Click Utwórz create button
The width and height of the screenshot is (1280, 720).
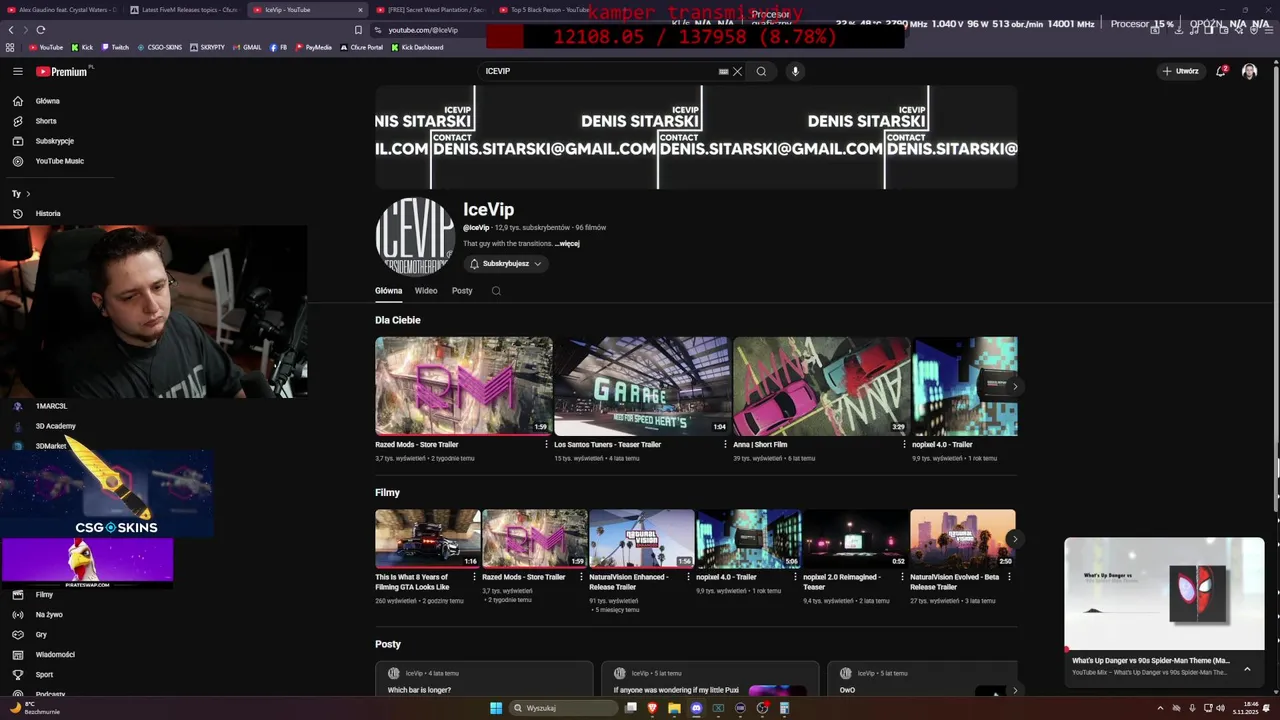click(x=1180, y=71)
